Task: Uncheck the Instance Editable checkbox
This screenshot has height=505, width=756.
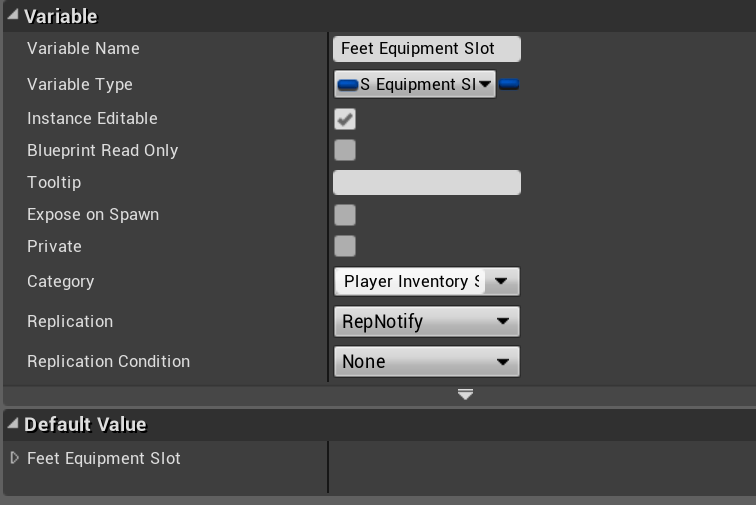Action: coord(345,119)
